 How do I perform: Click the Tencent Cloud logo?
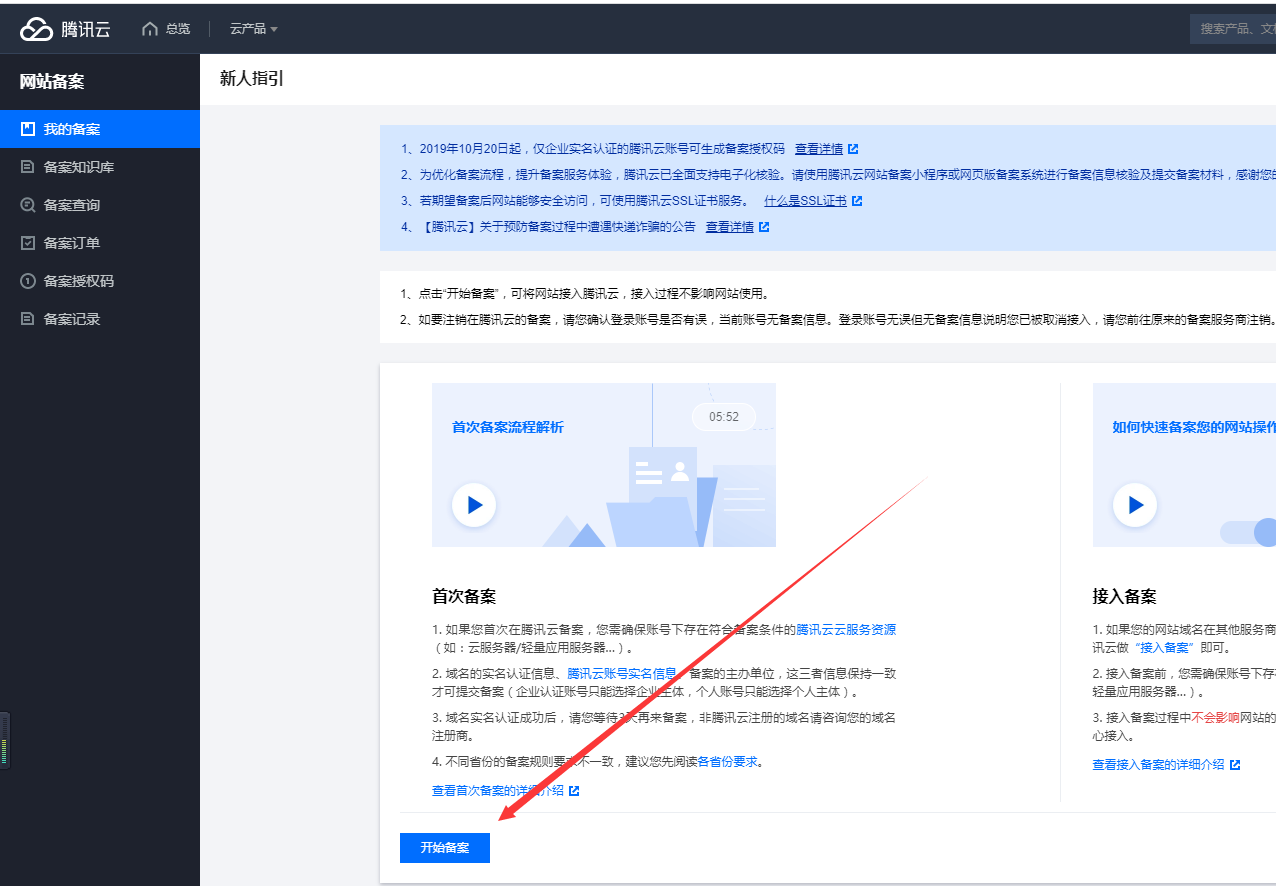(x=65, y=29)
